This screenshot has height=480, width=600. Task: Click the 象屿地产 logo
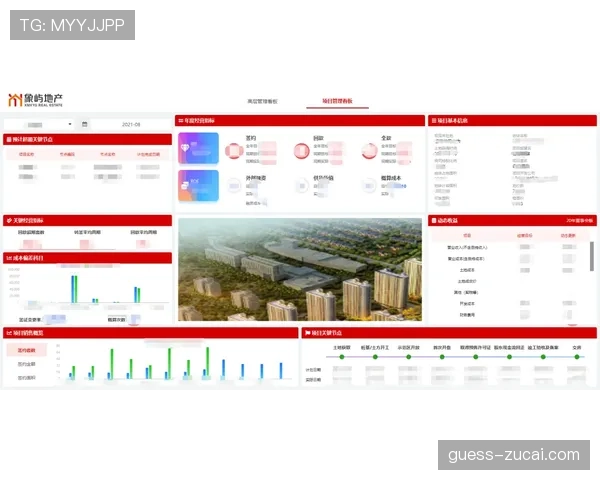click(35, 100)
